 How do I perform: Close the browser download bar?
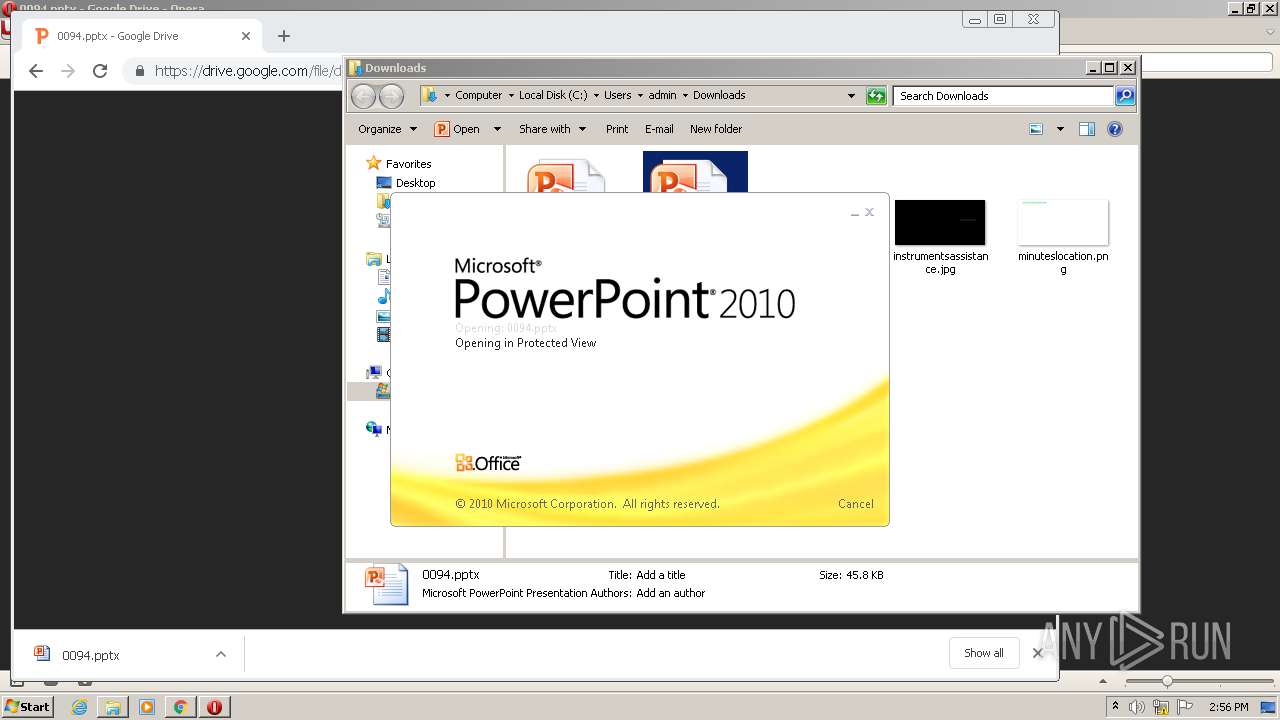click(x=1038, y=653)
